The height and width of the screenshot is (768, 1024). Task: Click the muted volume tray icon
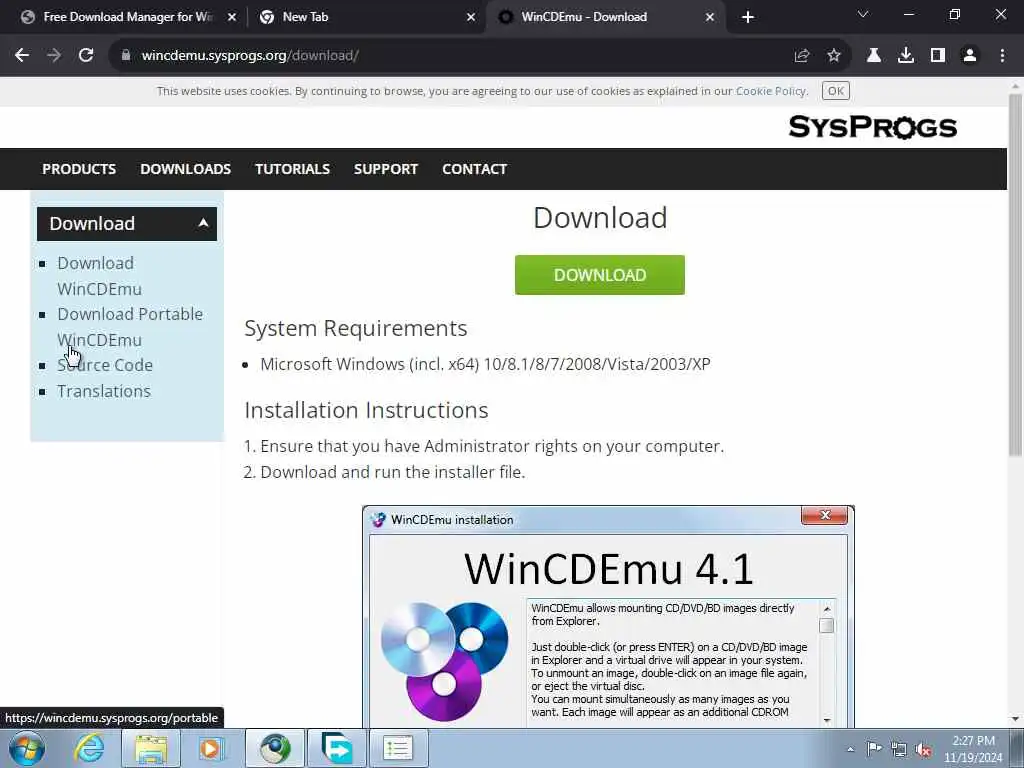[x=923, y=749]
